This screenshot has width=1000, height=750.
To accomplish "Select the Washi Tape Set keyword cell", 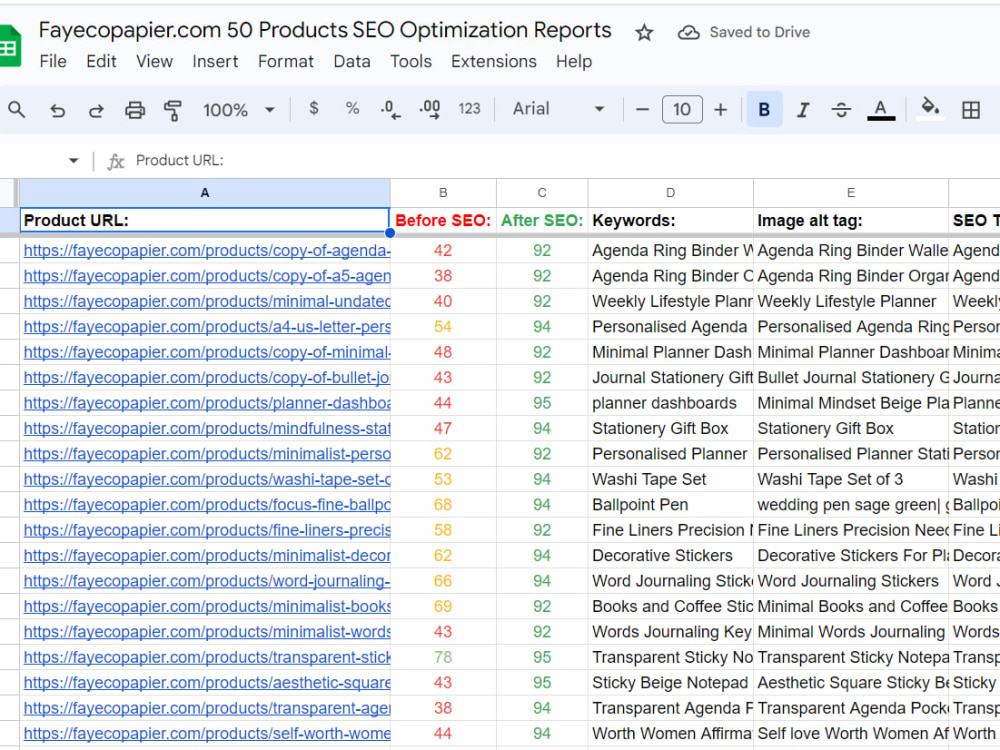I will [670, 480].
